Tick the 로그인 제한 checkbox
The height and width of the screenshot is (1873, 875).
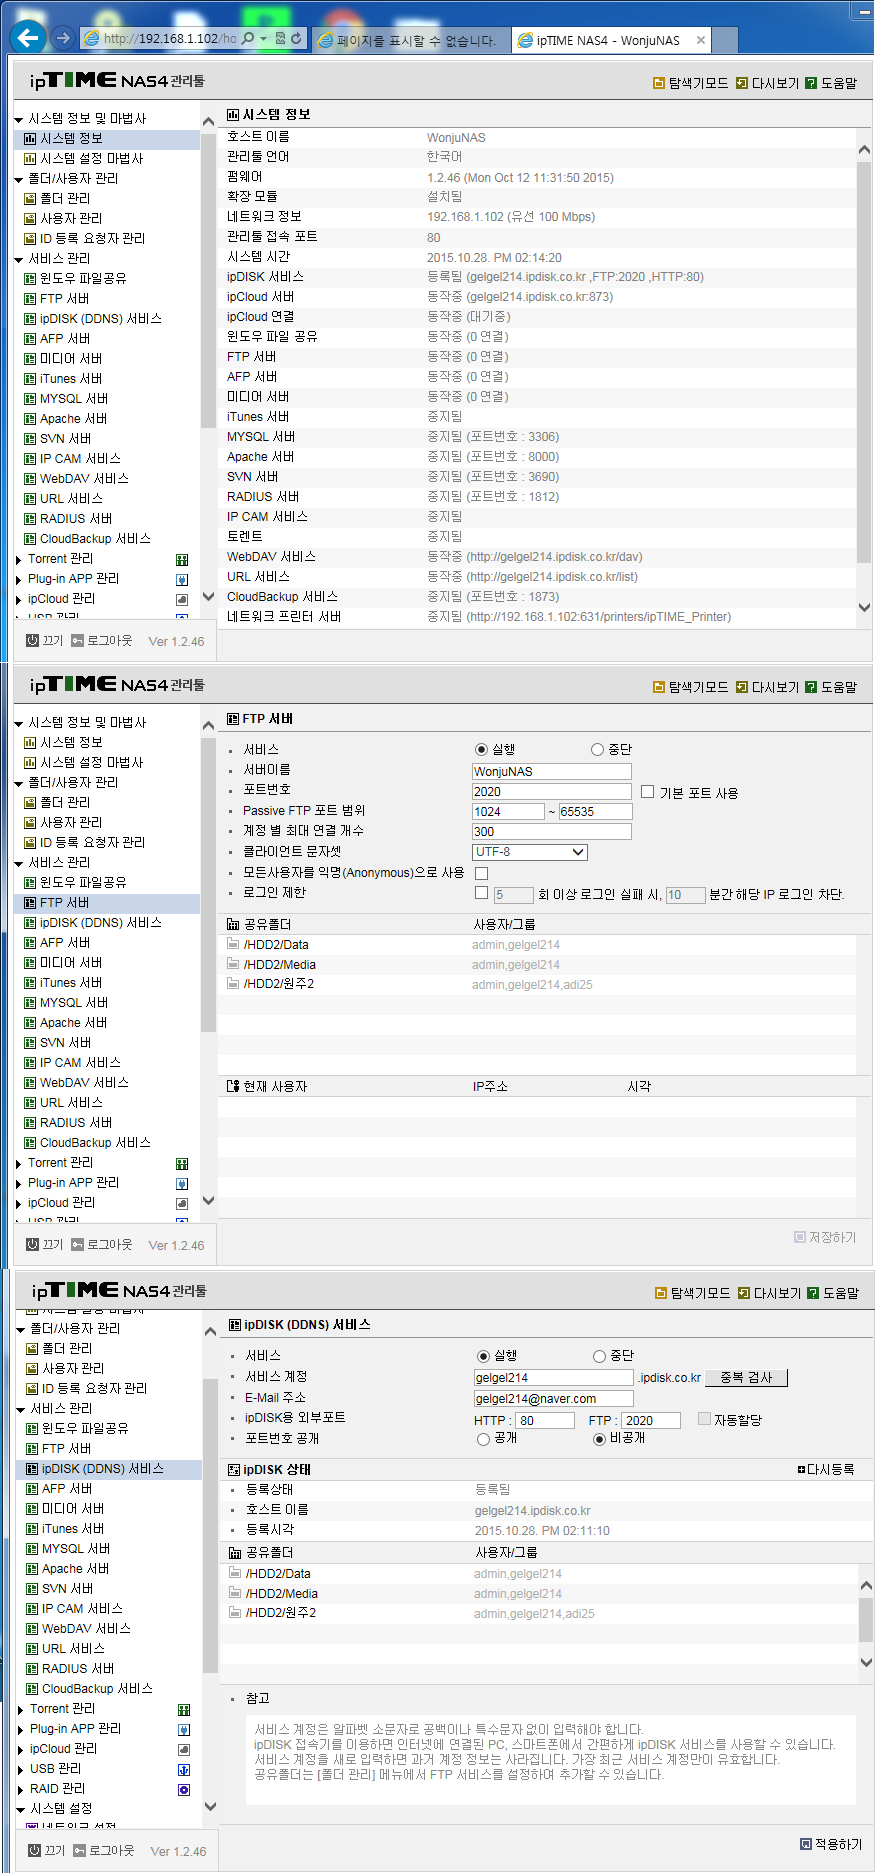(x=481, y=893)
